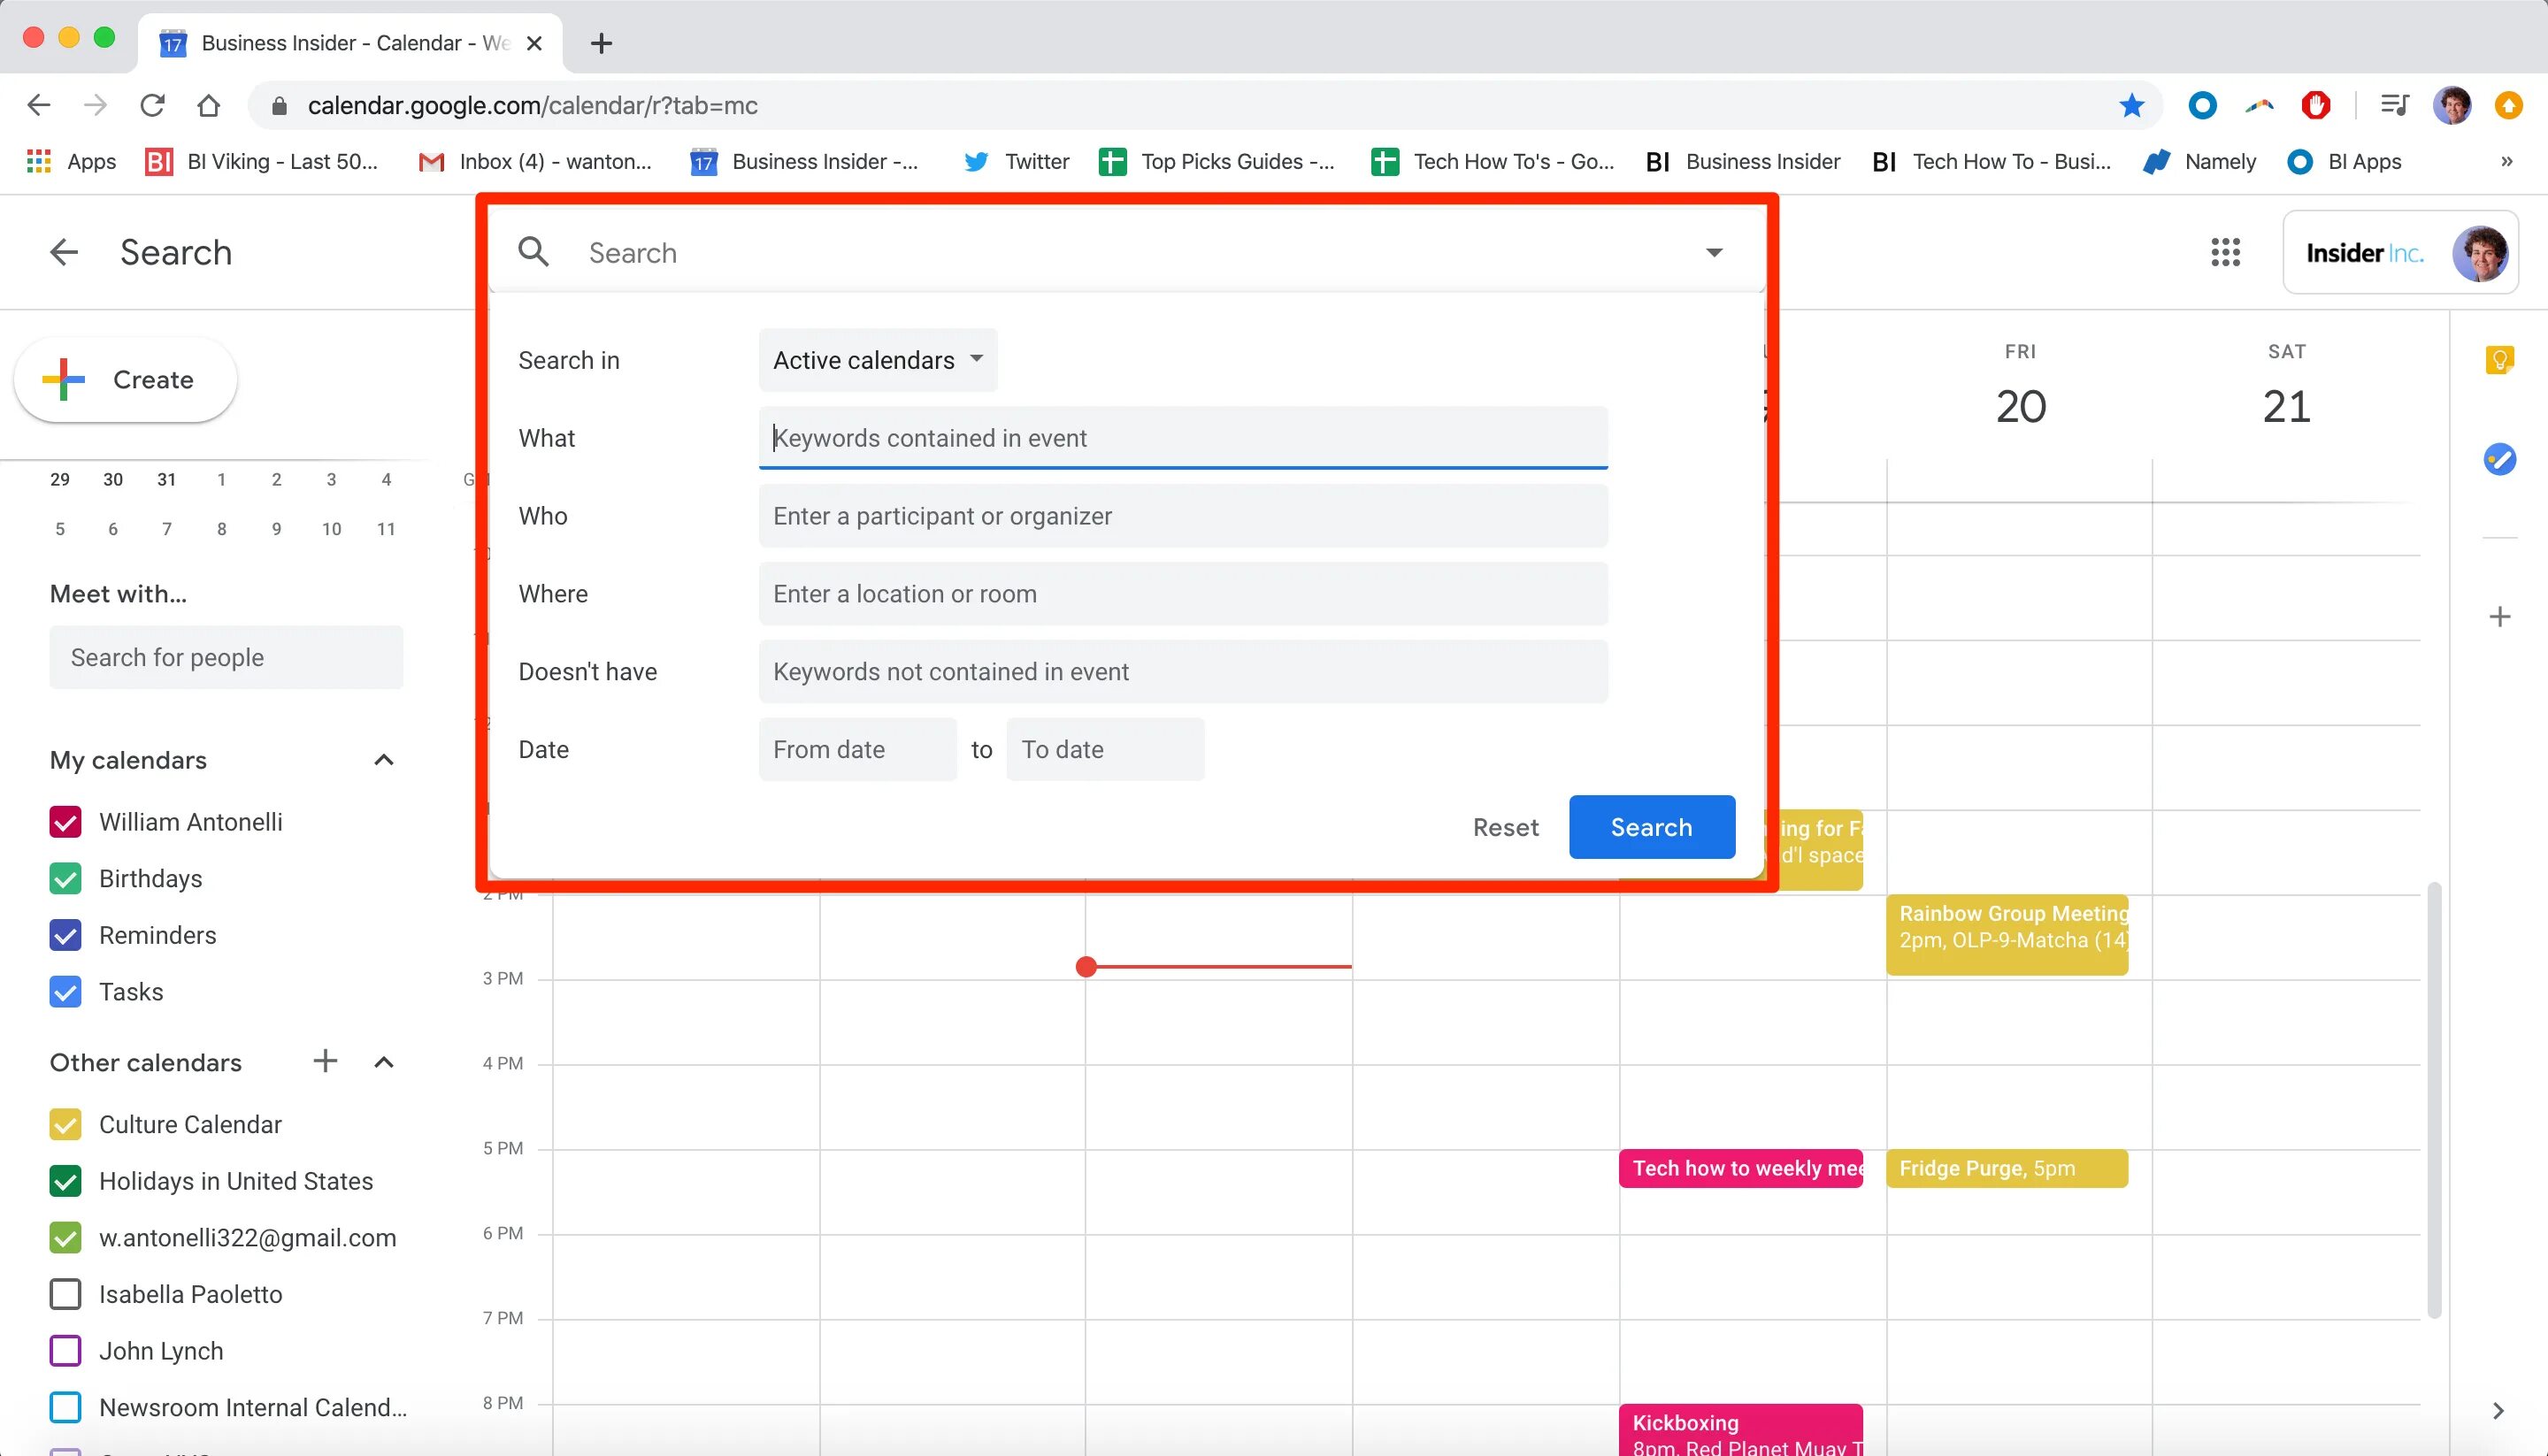Screen dimensions: 2548x1456
Task: Click the What keywords input field
Action: [1183, 438]
